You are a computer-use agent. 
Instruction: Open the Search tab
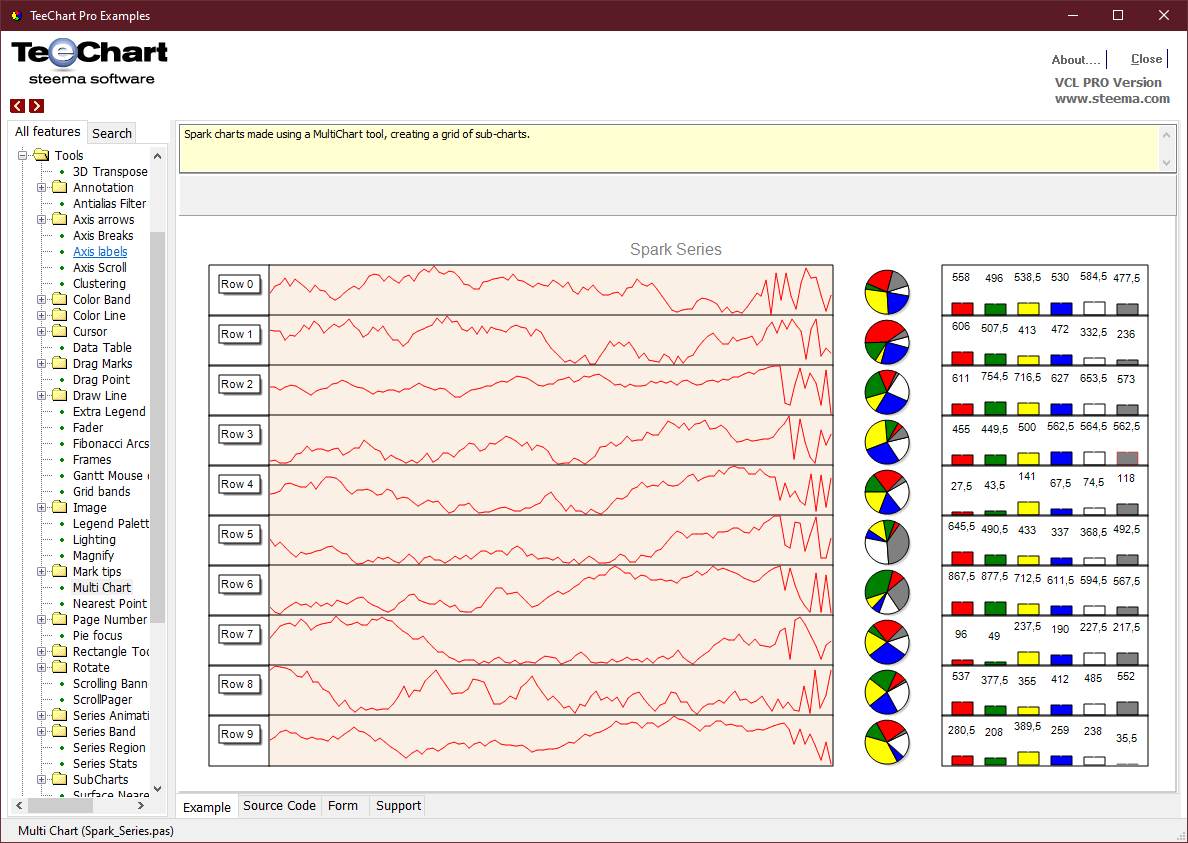pyautogui.click(x=112, y=133)
